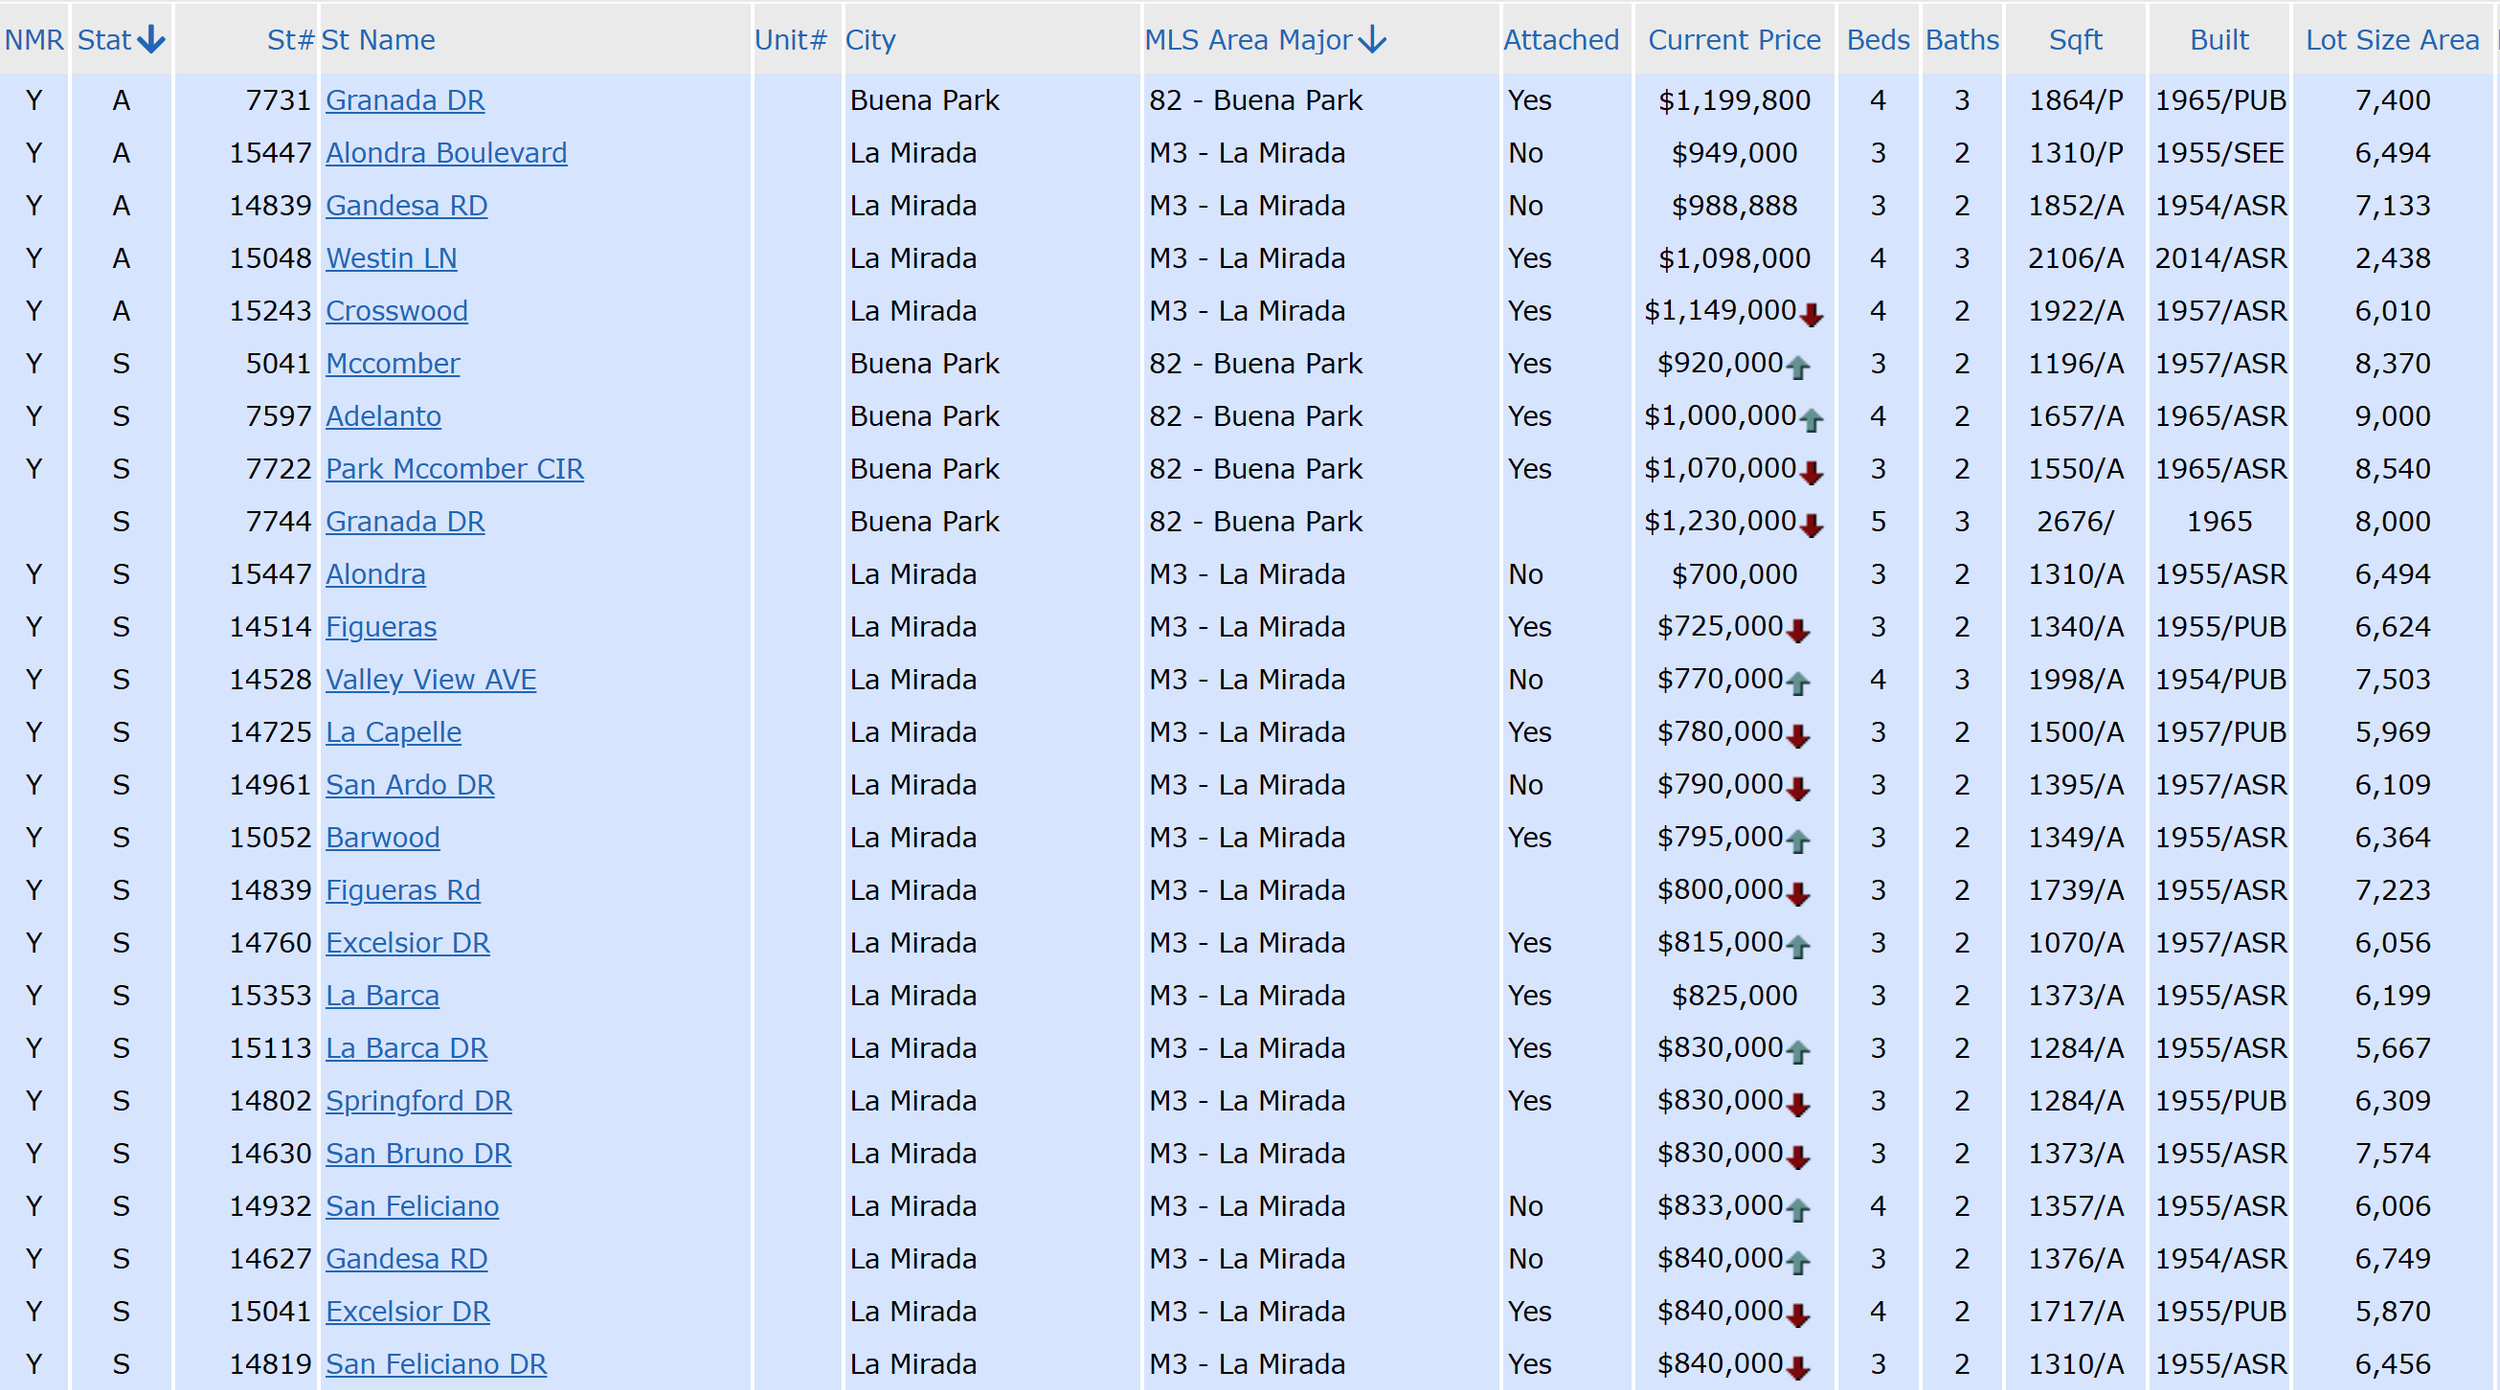Click red price-down arrow beside $1,230,000
Screen dimensions: 2500x1390
1811,526
